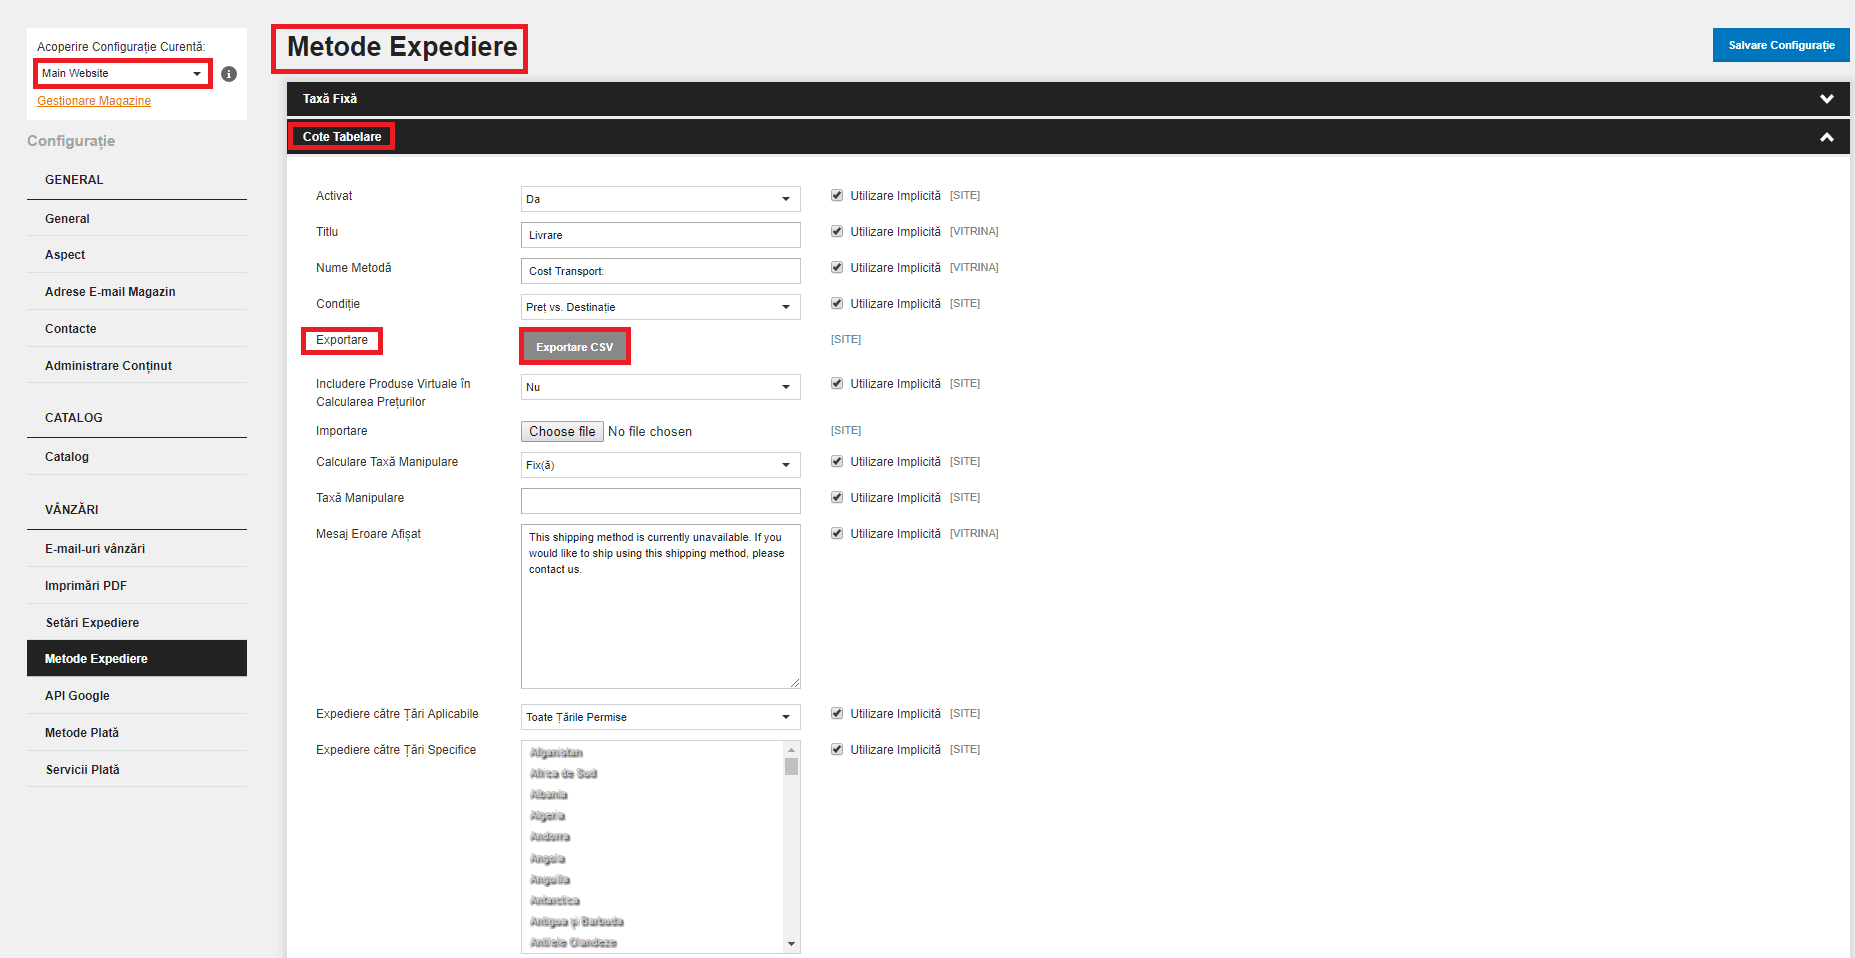Image resolution: width=1855 pixels, height=958 pixels.
Task: Open Includere Produse Virtuale dropdown
Action: click(x=661, y=387)
